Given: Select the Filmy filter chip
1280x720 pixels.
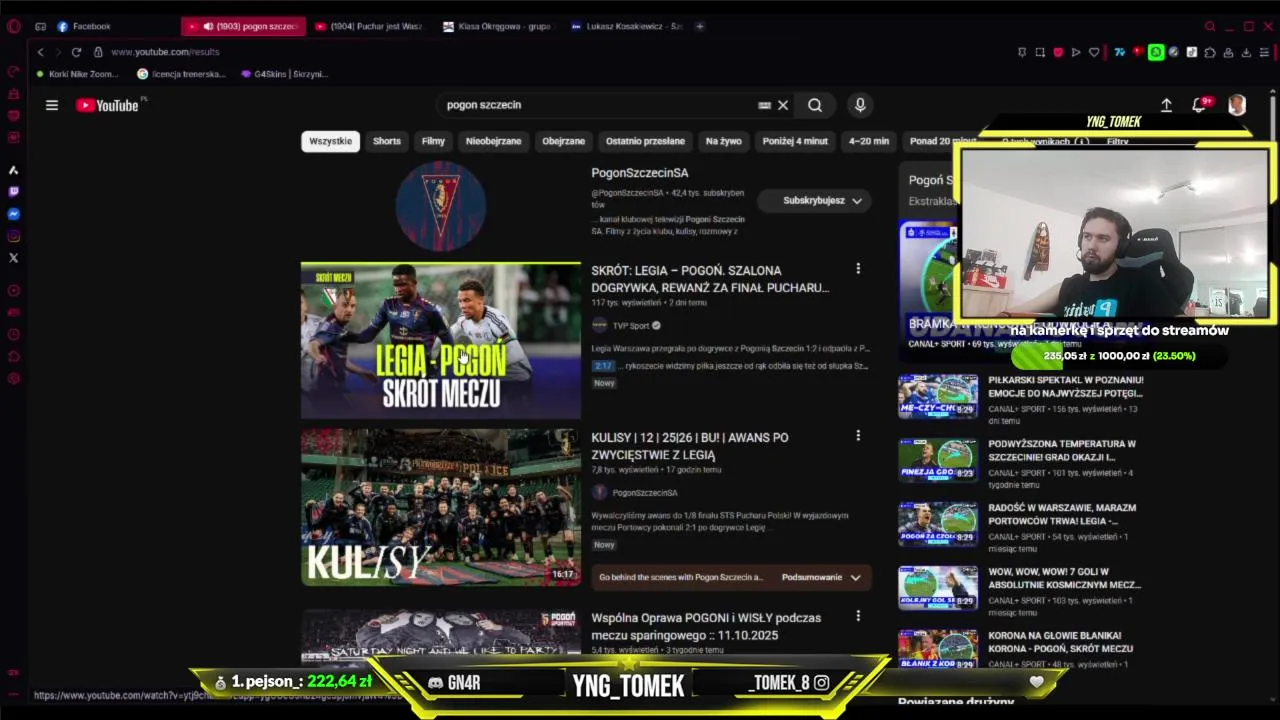Looking at the screenshot, I should pyautogui.click(x=433, y=141).
